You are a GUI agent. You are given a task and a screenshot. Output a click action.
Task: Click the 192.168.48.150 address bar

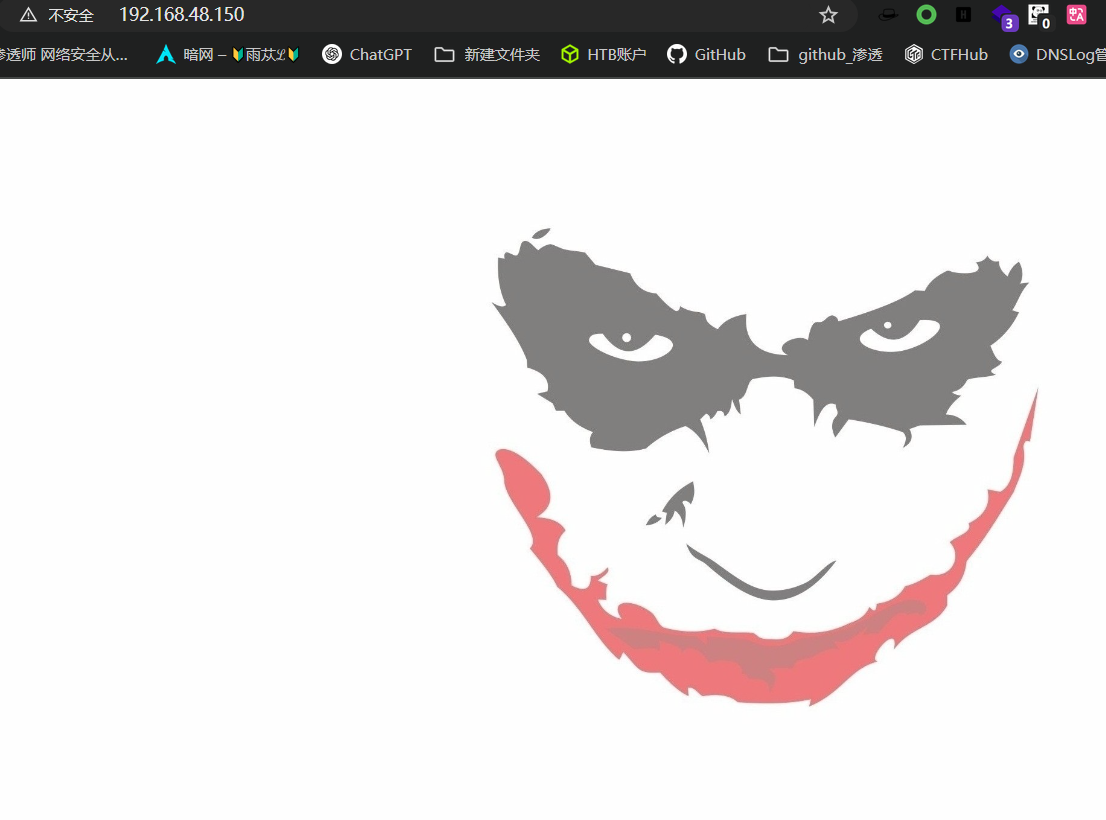427,15
